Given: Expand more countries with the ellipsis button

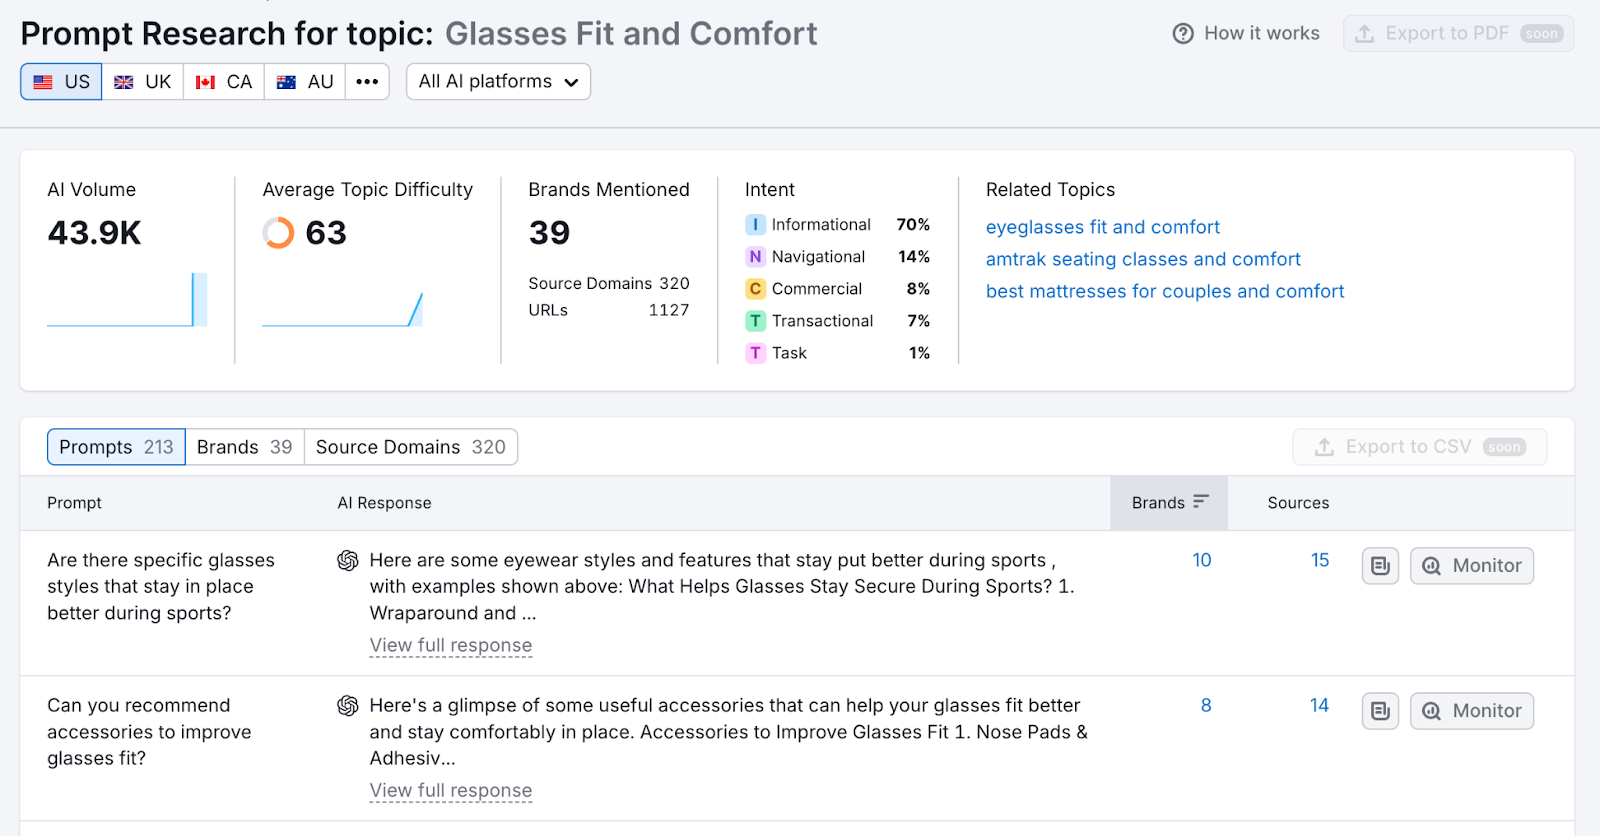Looking at the screenshot, I should (367, 82).
